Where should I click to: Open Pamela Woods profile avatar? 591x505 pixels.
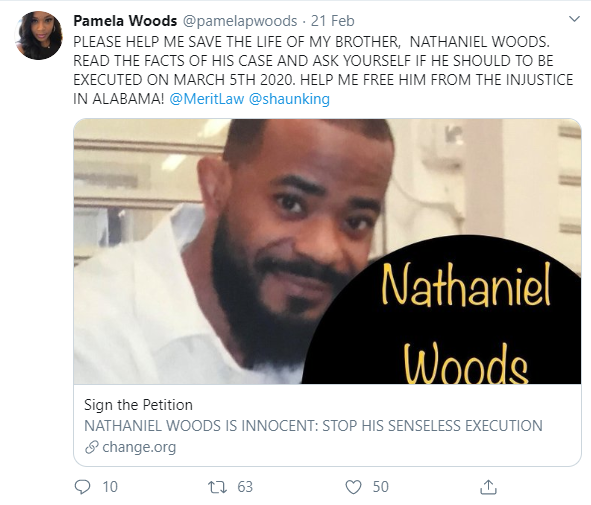(x=38, y=35)
